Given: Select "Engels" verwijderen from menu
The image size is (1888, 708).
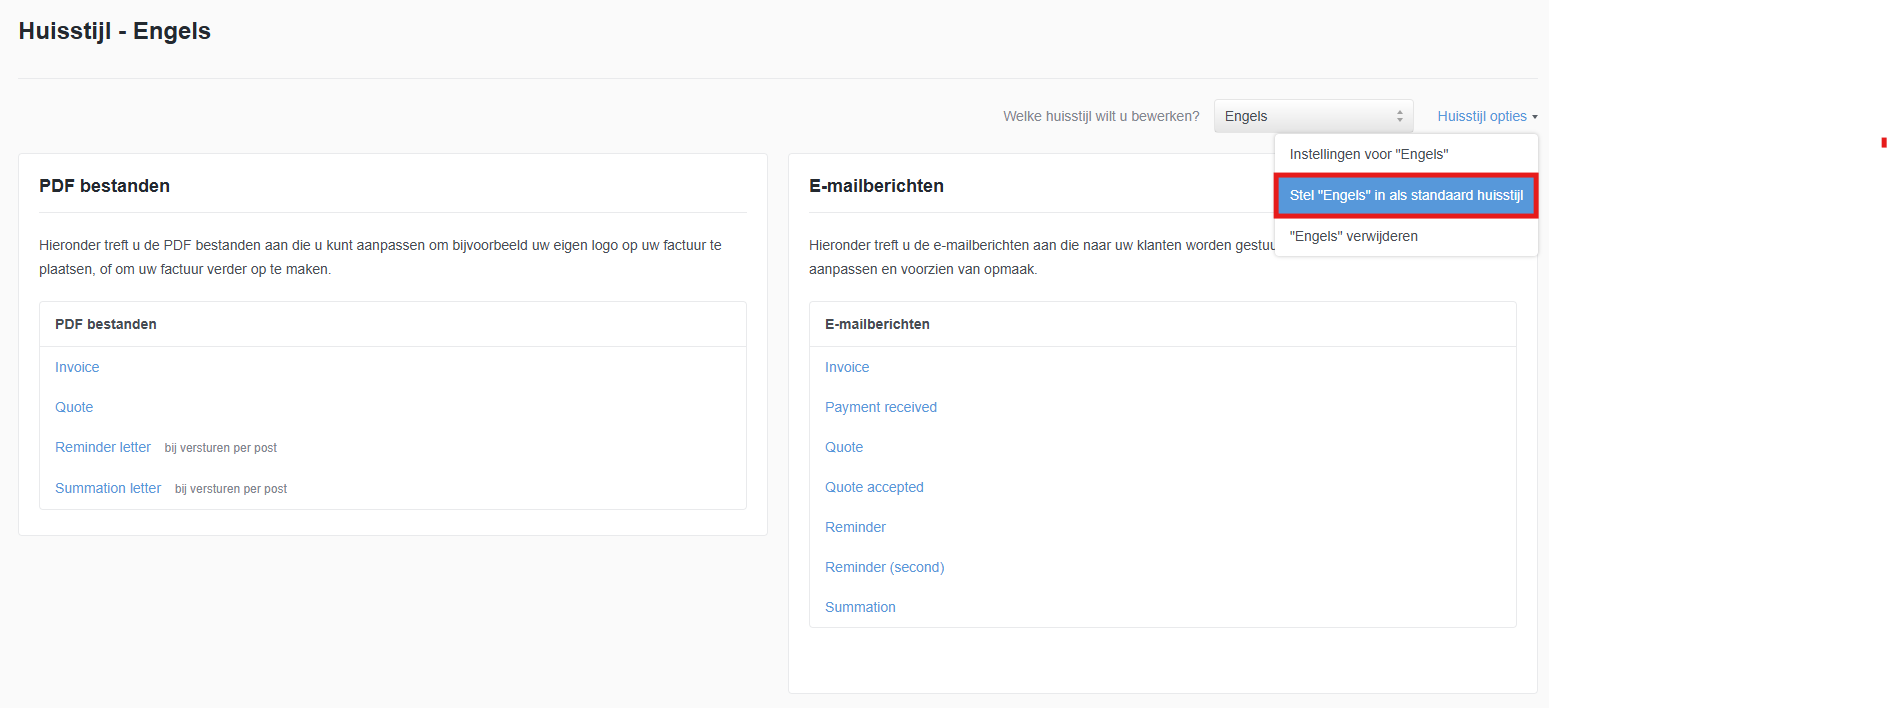Looking at the screenshot, I should (x=1353, y=236).
